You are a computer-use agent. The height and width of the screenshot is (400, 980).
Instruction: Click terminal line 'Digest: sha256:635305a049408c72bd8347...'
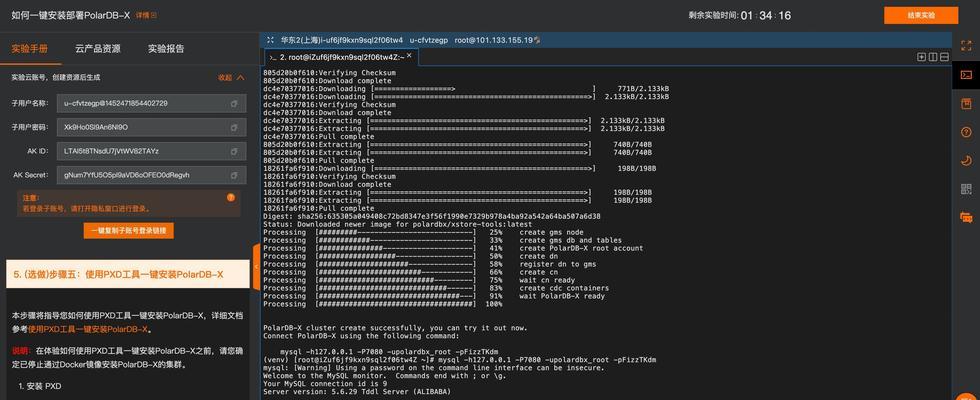click(x=432, y=216)
